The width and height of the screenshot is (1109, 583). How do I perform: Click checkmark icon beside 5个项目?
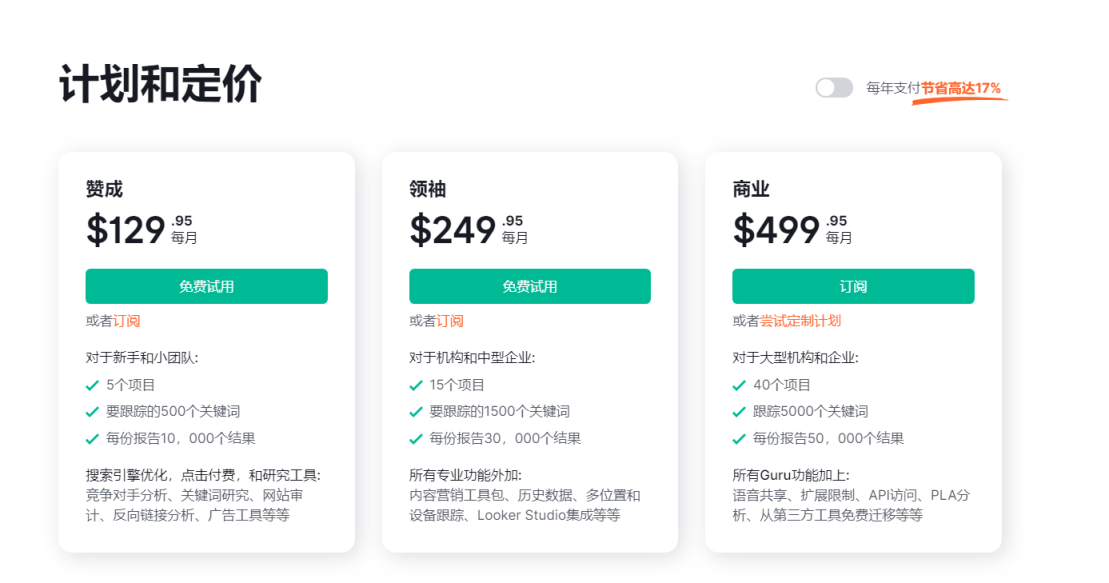93,385
